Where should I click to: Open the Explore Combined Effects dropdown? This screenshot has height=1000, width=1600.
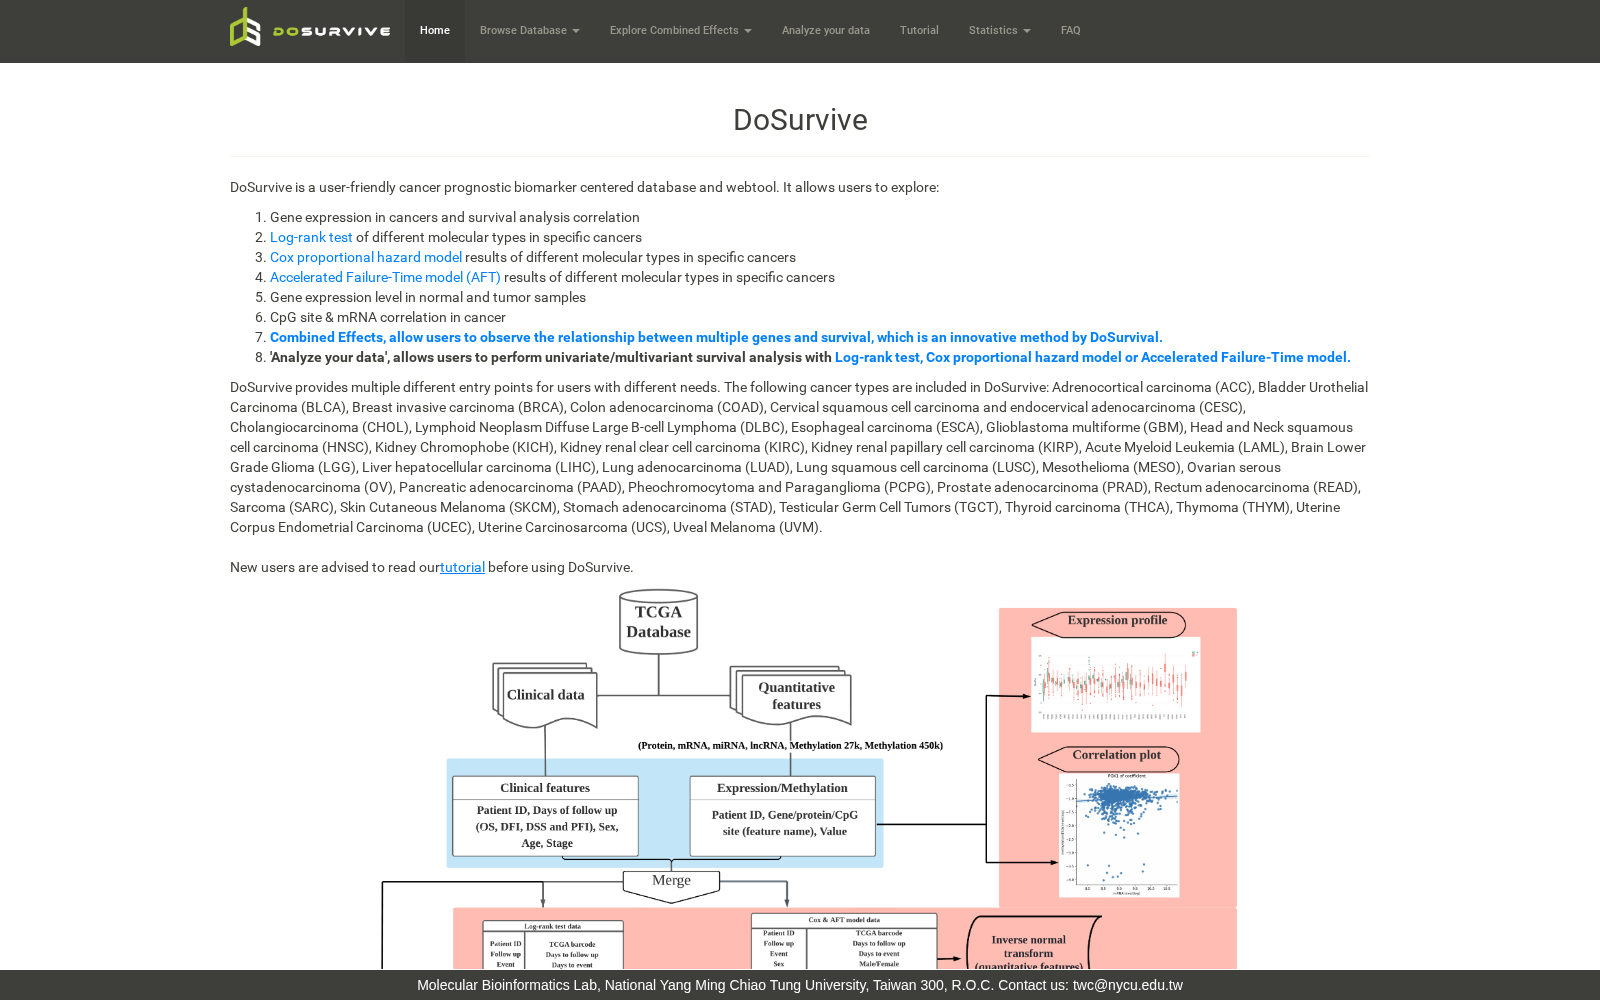[681, 31]
